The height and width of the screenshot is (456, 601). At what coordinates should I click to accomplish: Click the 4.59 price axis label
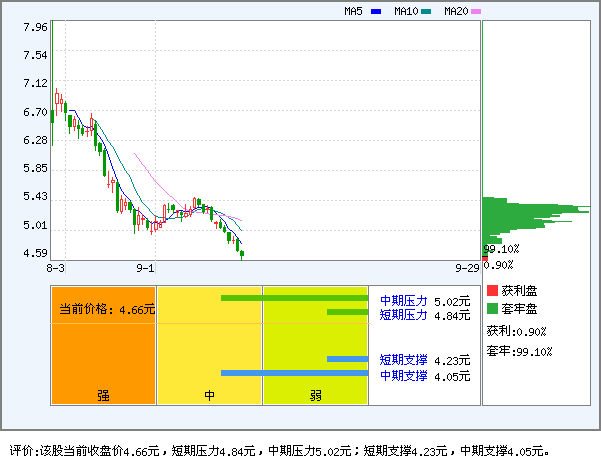click(35, 253)
